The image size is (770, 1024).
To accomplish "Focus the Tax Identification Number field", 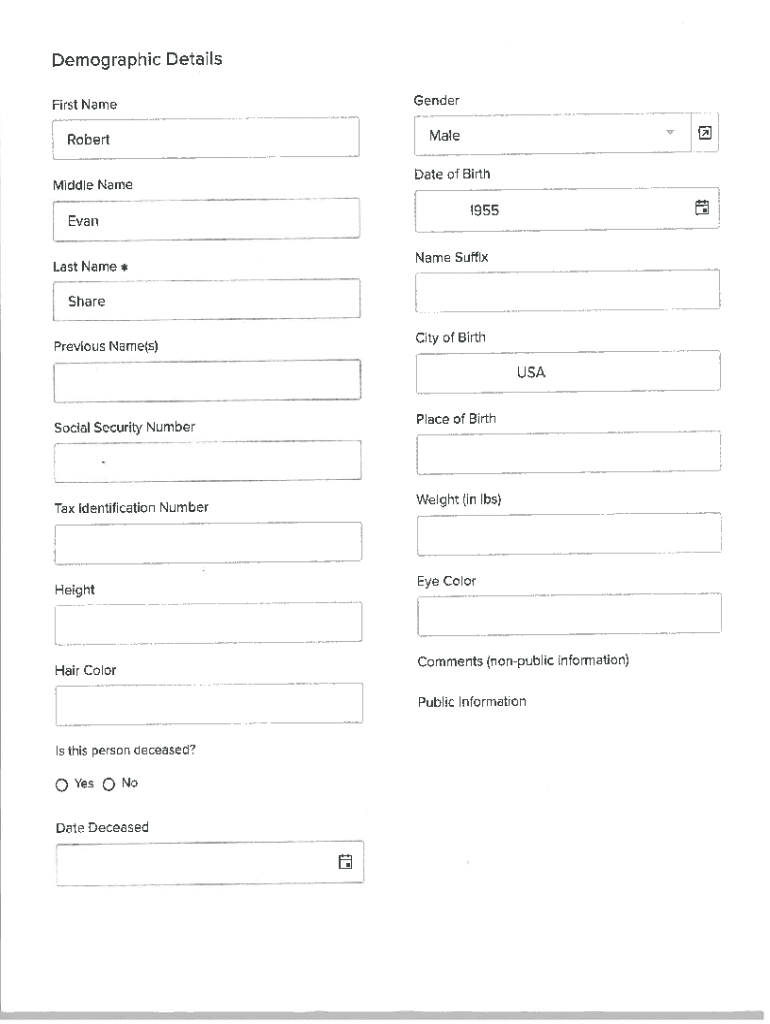I will [x=206, y=542].
